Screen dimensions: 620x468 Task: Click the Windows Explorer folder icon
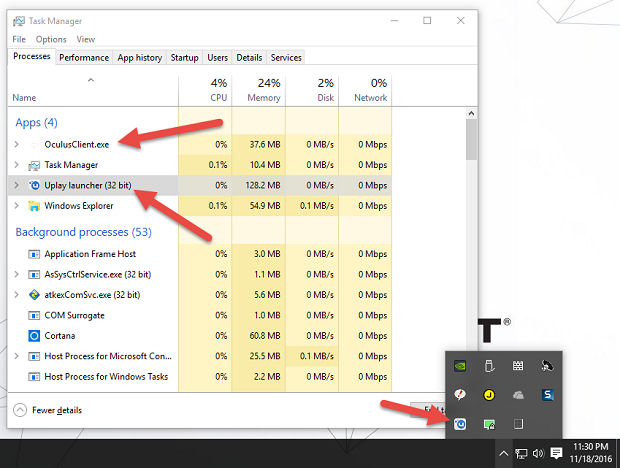(x=34, y=206)
